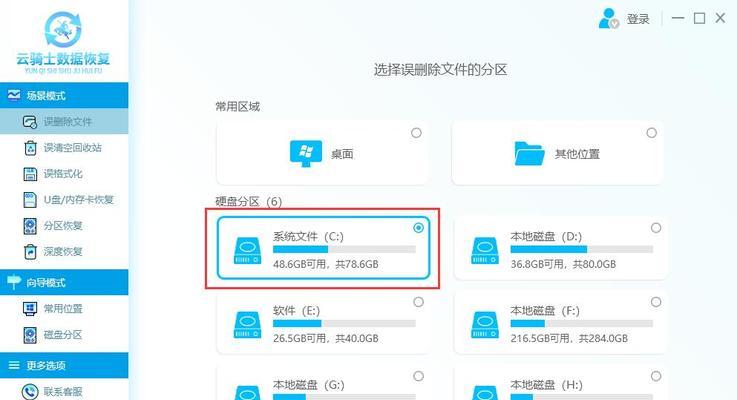This screenshot has height=400, width=737.
Task: Click the 本地磁盘 (H:) label
Action: (x=547, y=385)
